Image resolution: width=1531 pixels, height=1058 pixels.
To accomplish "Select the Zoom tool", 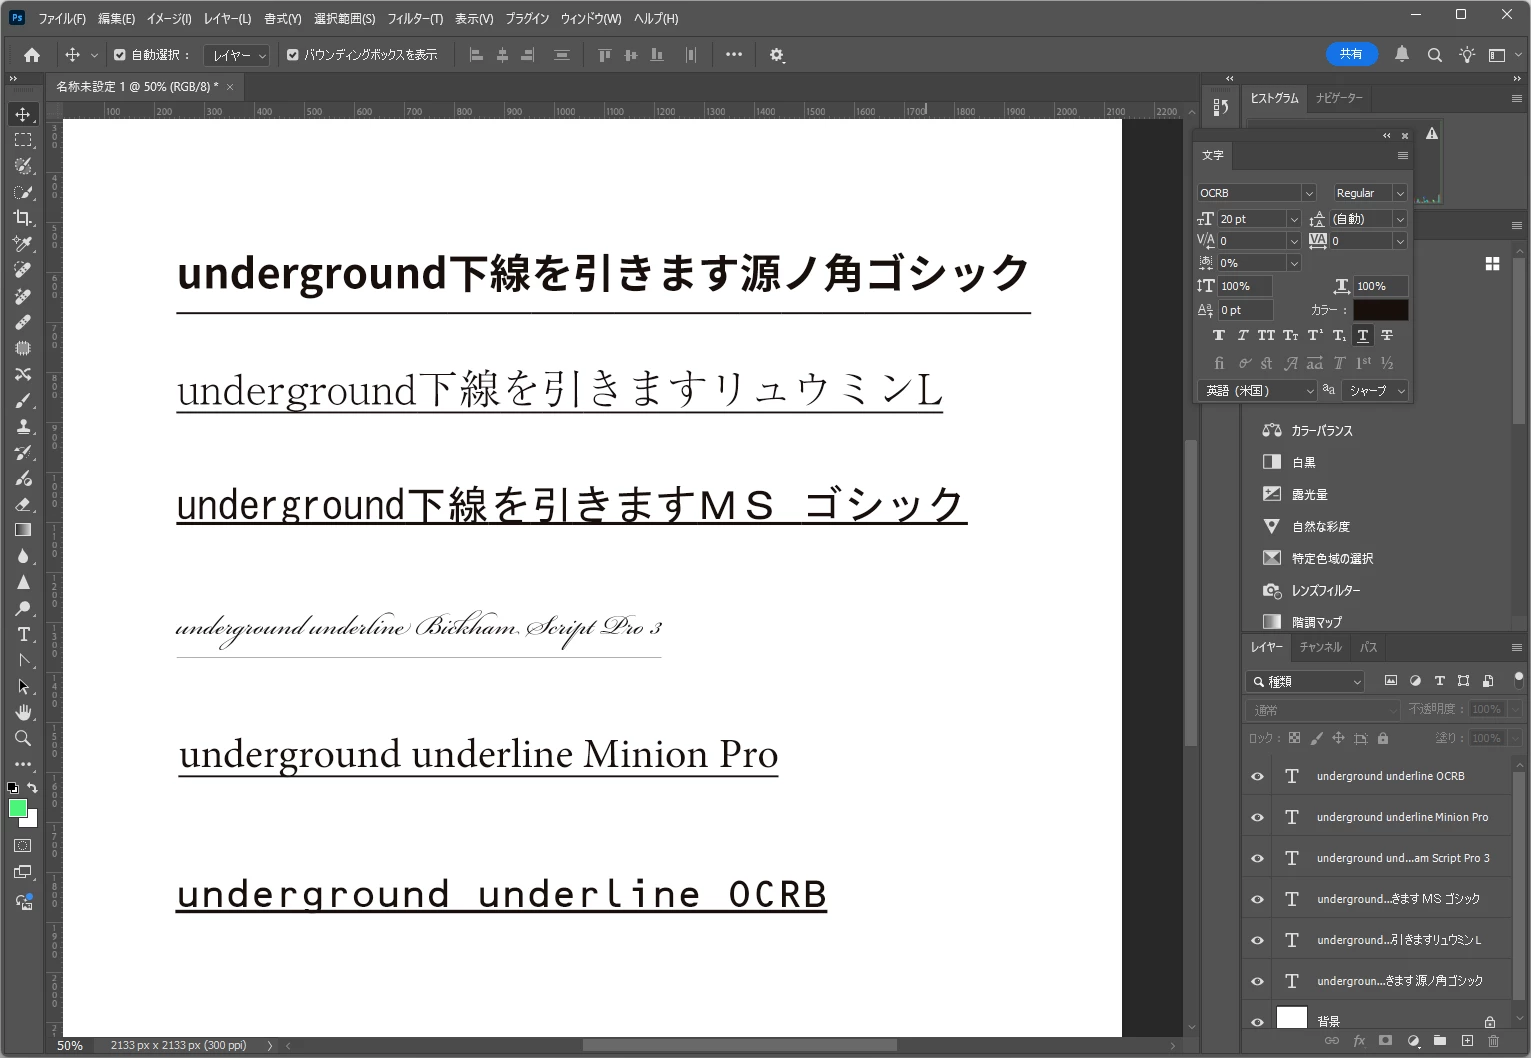I will 23,738.
